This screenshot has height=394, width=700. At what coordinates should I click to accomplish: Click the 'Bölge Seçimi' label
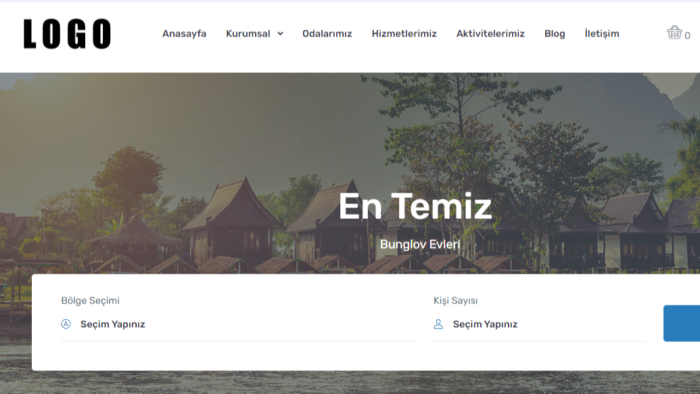[90, 301]
